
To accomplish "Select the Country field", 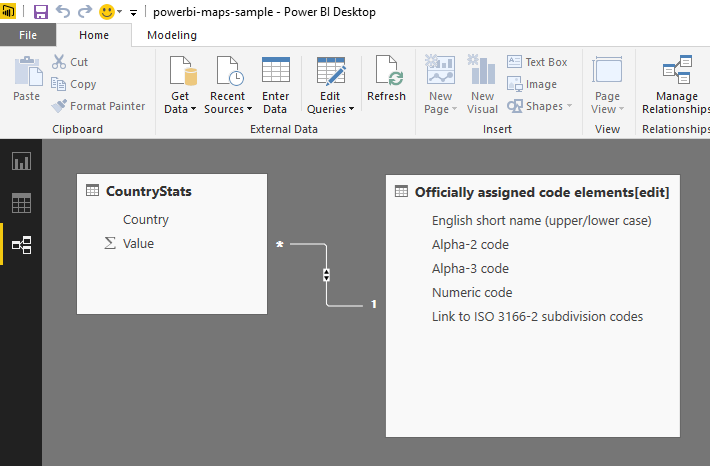I will [x=146, y=220].
